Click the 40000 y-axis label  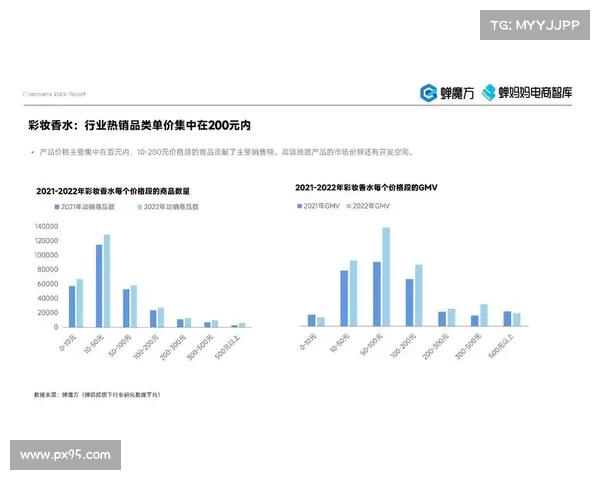tap(48, 298)
